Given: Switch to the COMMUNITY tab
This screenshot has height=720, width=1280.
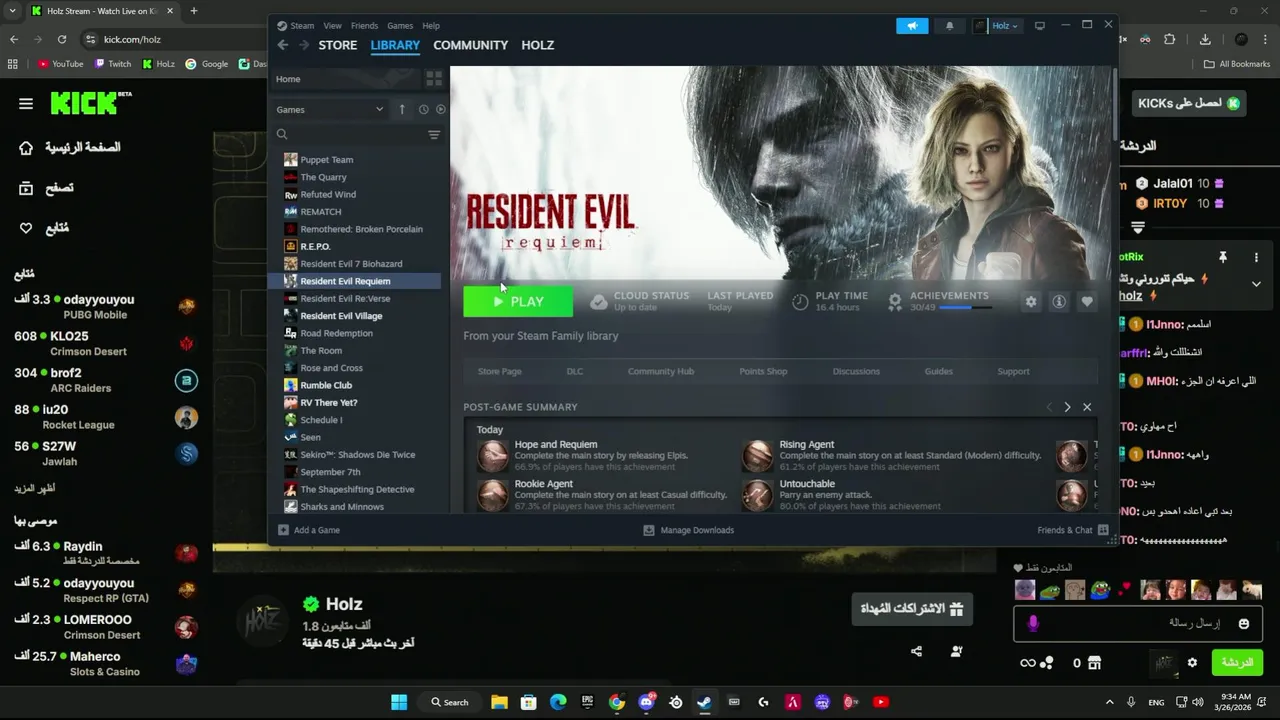Looking at the screenshot, I should click(x=471, y=45).
